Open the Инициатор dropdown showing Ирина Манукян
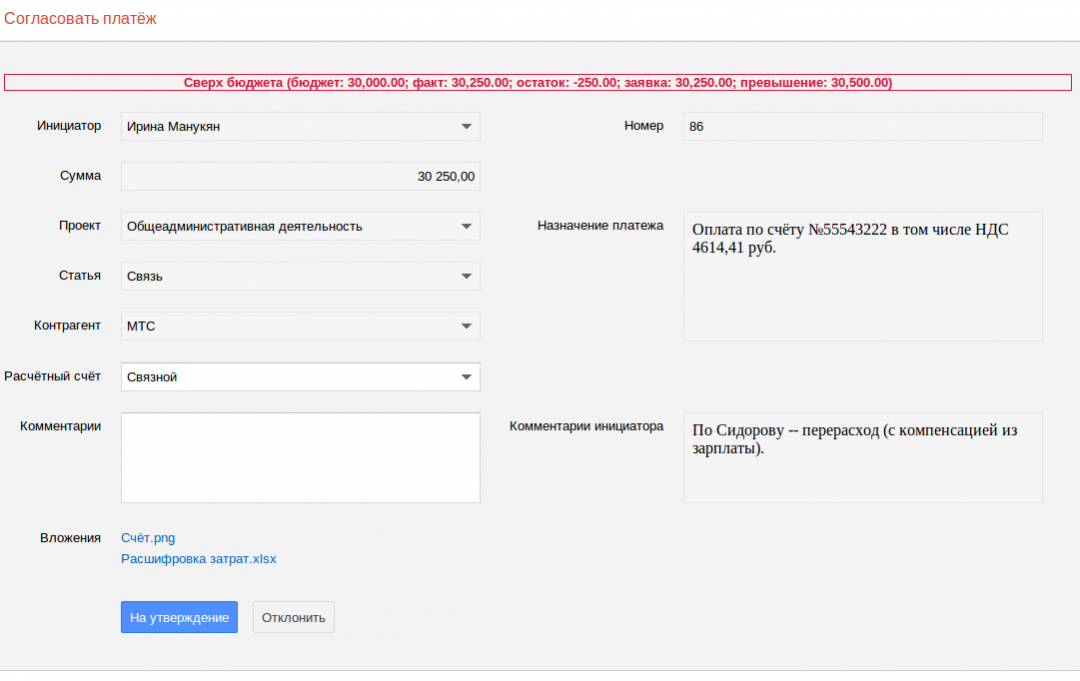Viewport: 1080px width, 681px height. click(300, 126)
